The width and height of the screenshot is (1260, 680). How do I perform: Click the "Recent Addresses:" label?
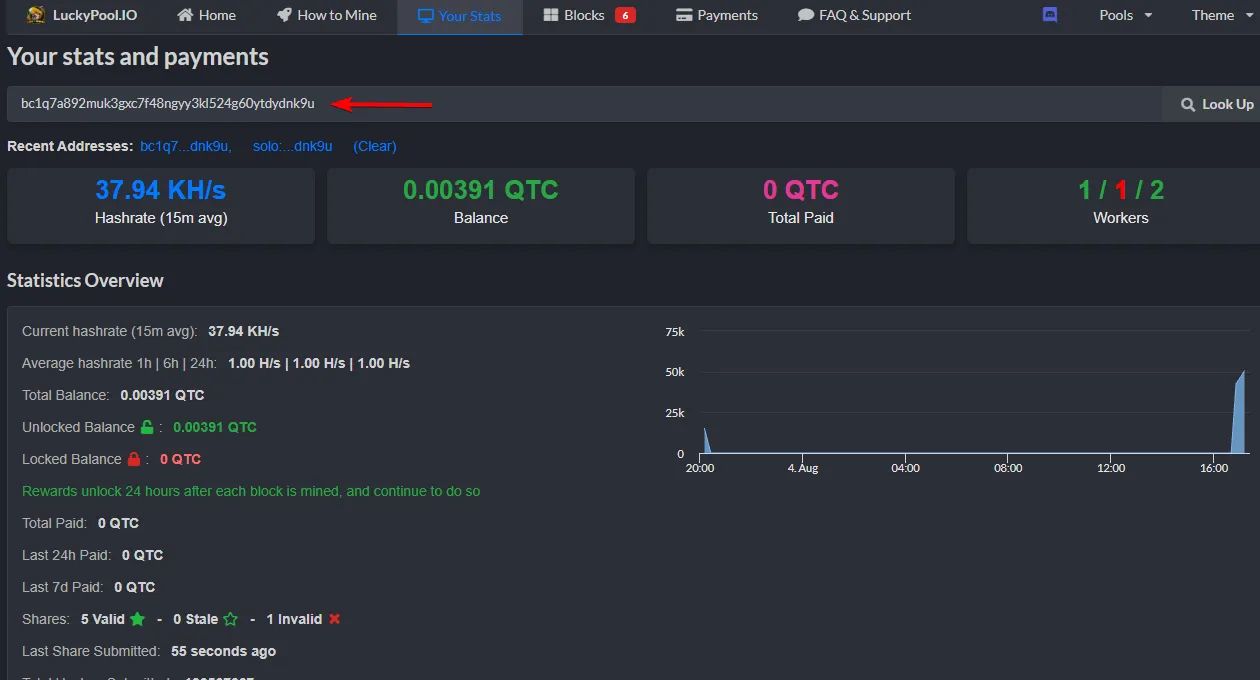[70, 146]
